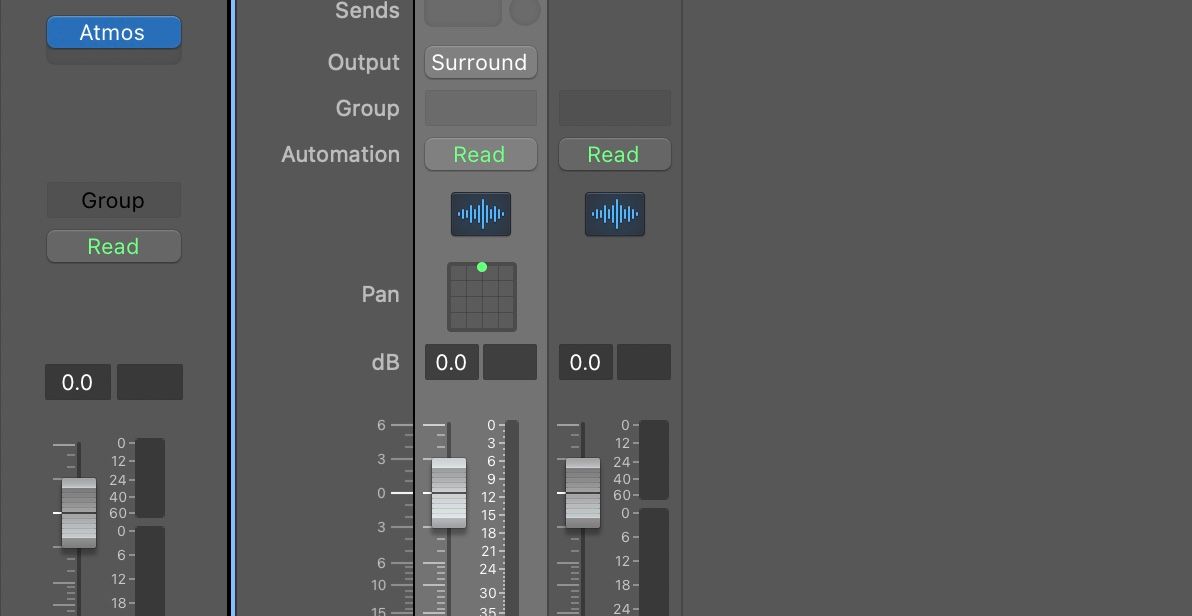
Task: Edit the 0.0 dB field on second channel
Action: point(585,362)
